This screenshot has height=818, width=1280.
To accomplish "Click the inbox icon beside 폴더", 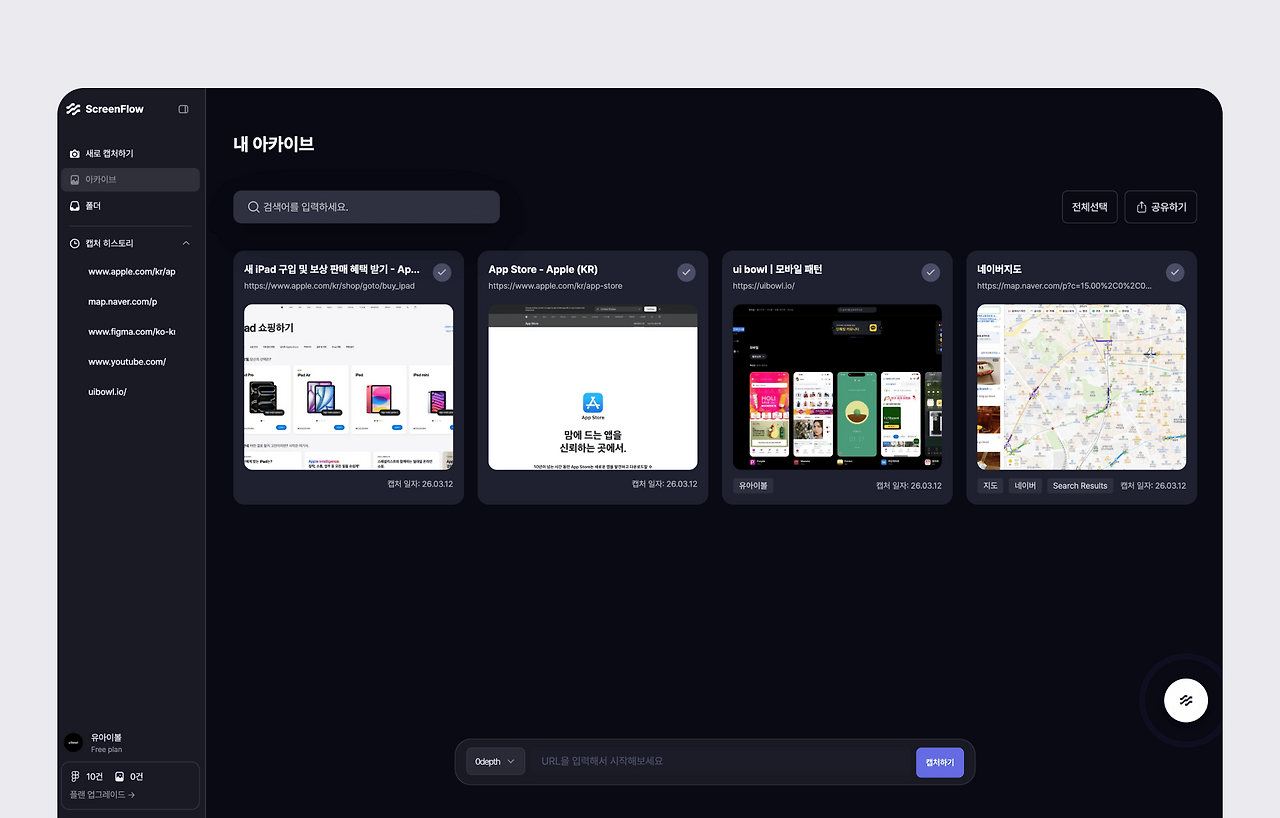I will pos(75,206).
